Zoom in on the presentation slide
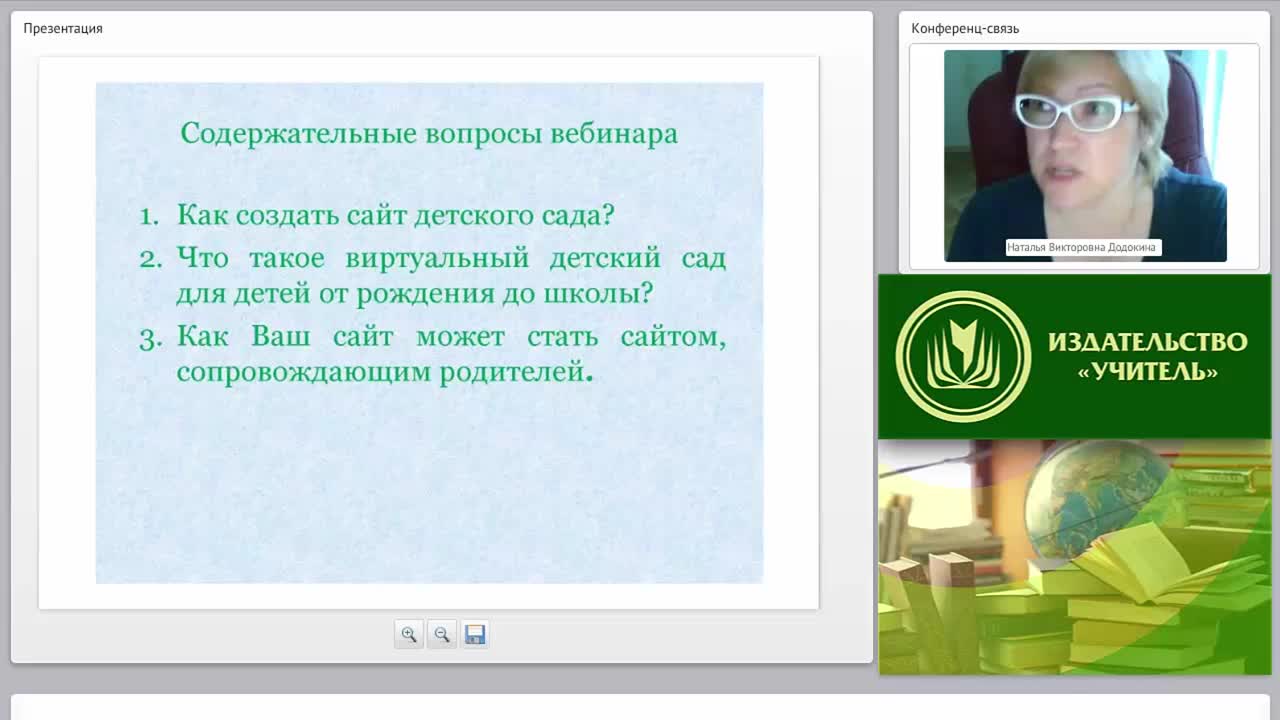Image resolution: width=1280 pixels, height=720 pixels. (x=409, y=634)
